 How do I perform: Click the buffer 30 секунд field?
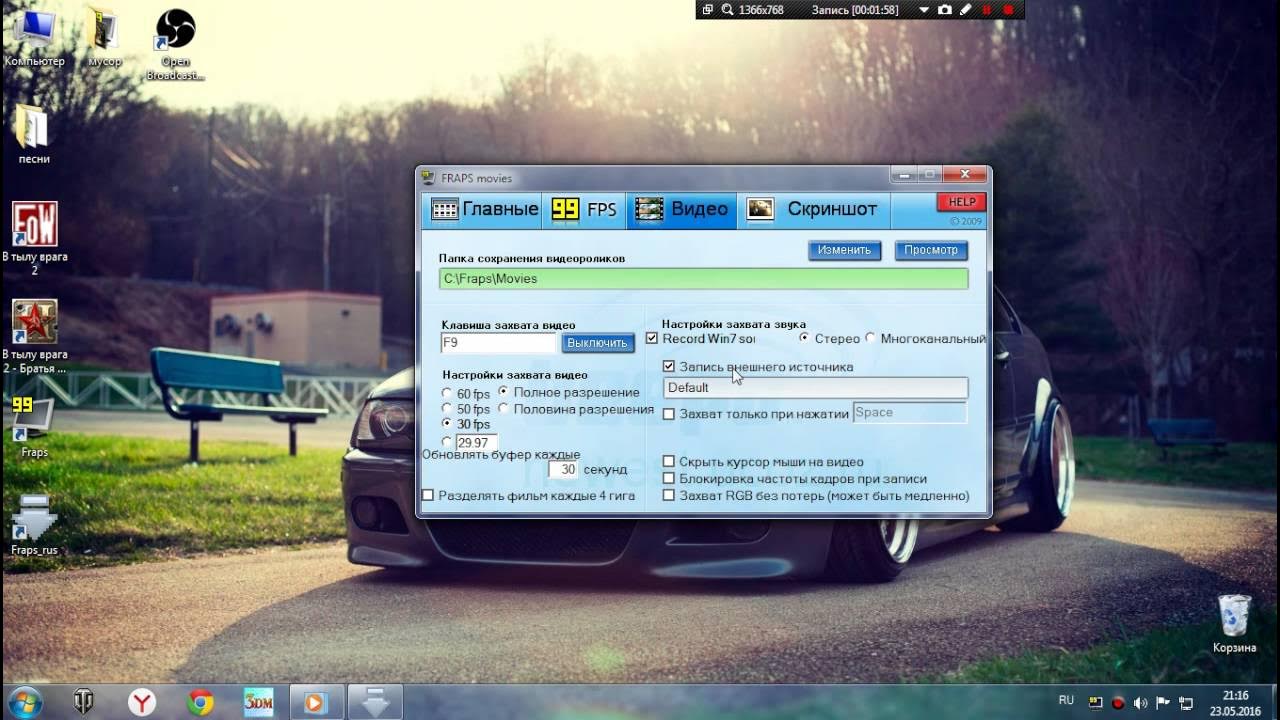pyautogui.click(x=563, y=469)
